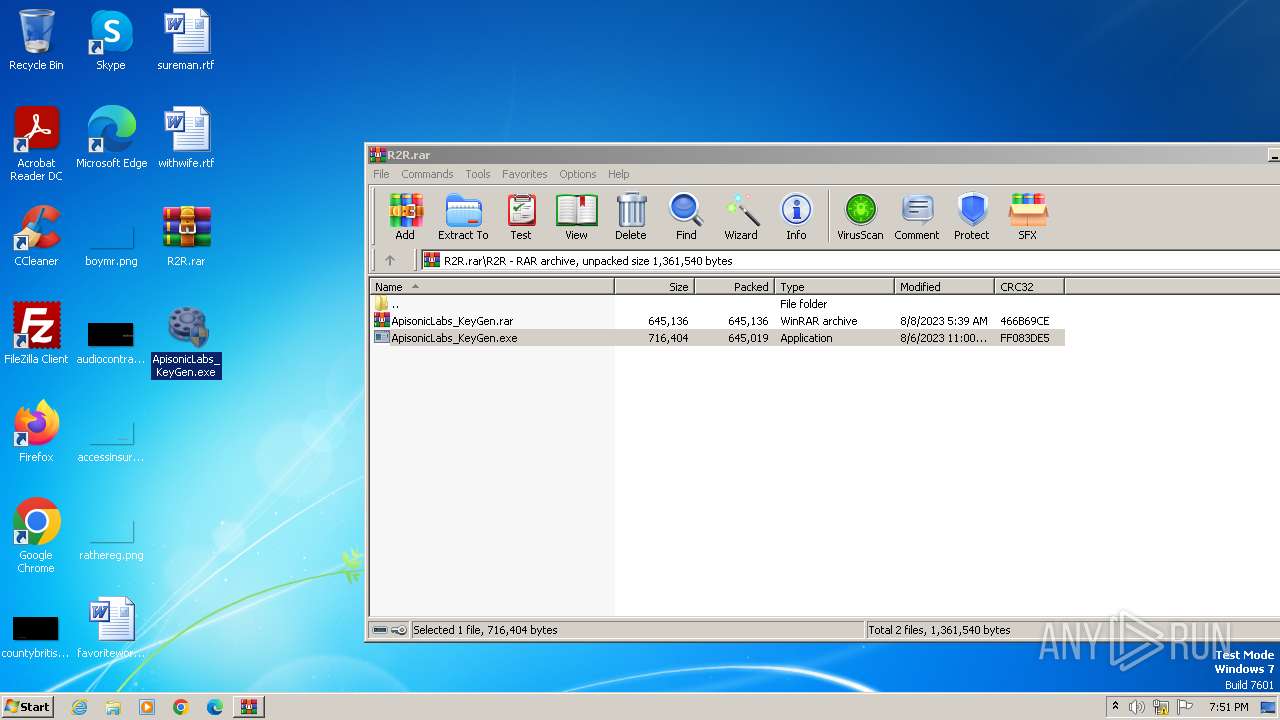
Task: Click the archive path address field
Action: tap(850, 260)
